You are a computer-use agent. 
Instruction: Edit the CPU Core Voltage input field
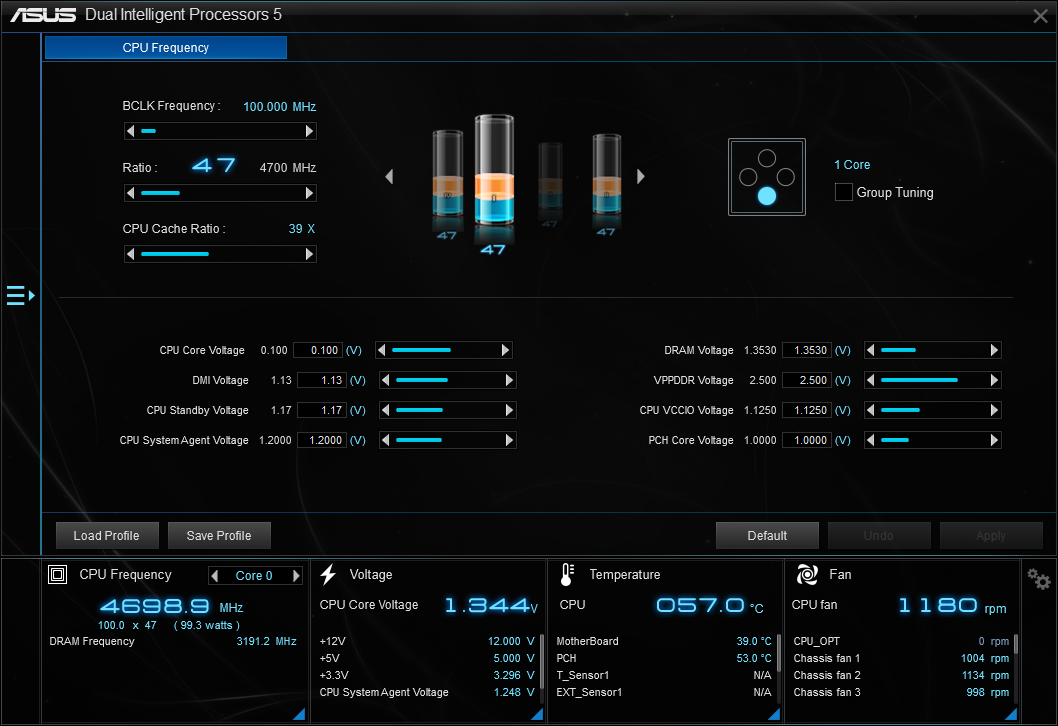point(318,350)
